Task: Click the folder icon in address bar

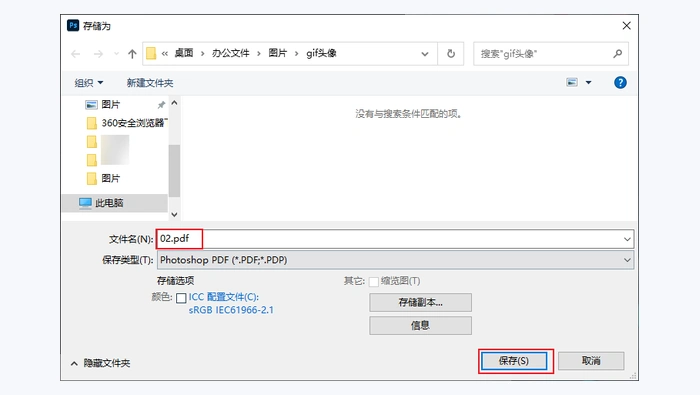Action: (x=151, y=54)
